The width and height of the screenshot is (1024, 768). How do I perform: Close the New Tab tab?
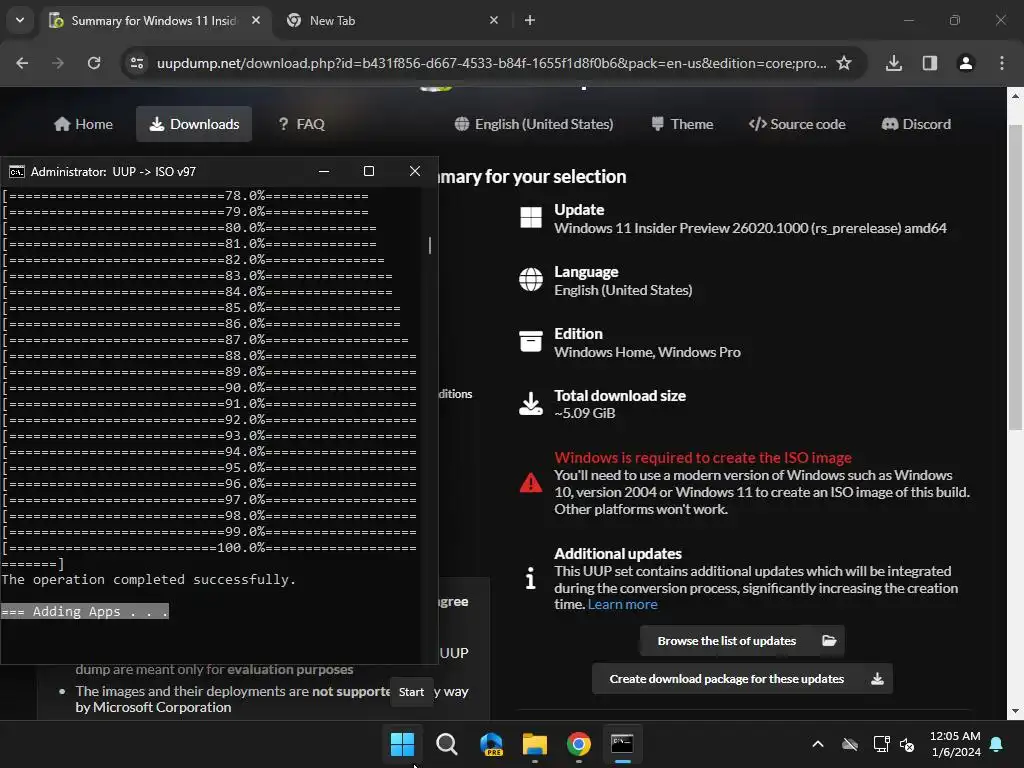pyautogui.click(x=494, y=20)
